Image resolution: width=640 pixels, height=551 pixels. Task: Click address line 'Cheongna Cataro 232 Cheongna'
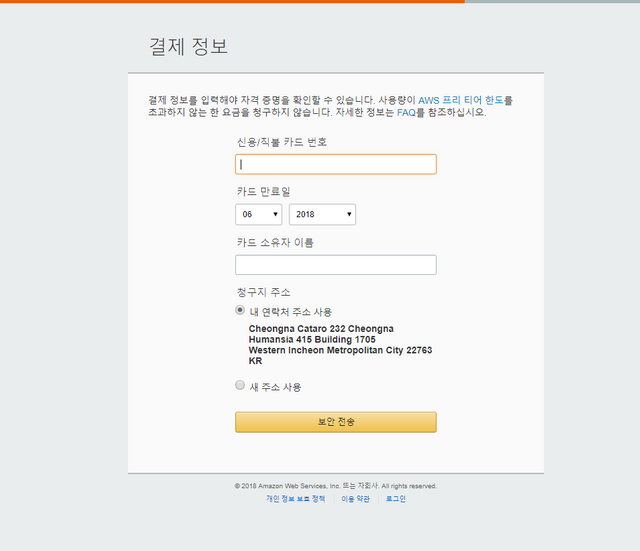(321, 329)
